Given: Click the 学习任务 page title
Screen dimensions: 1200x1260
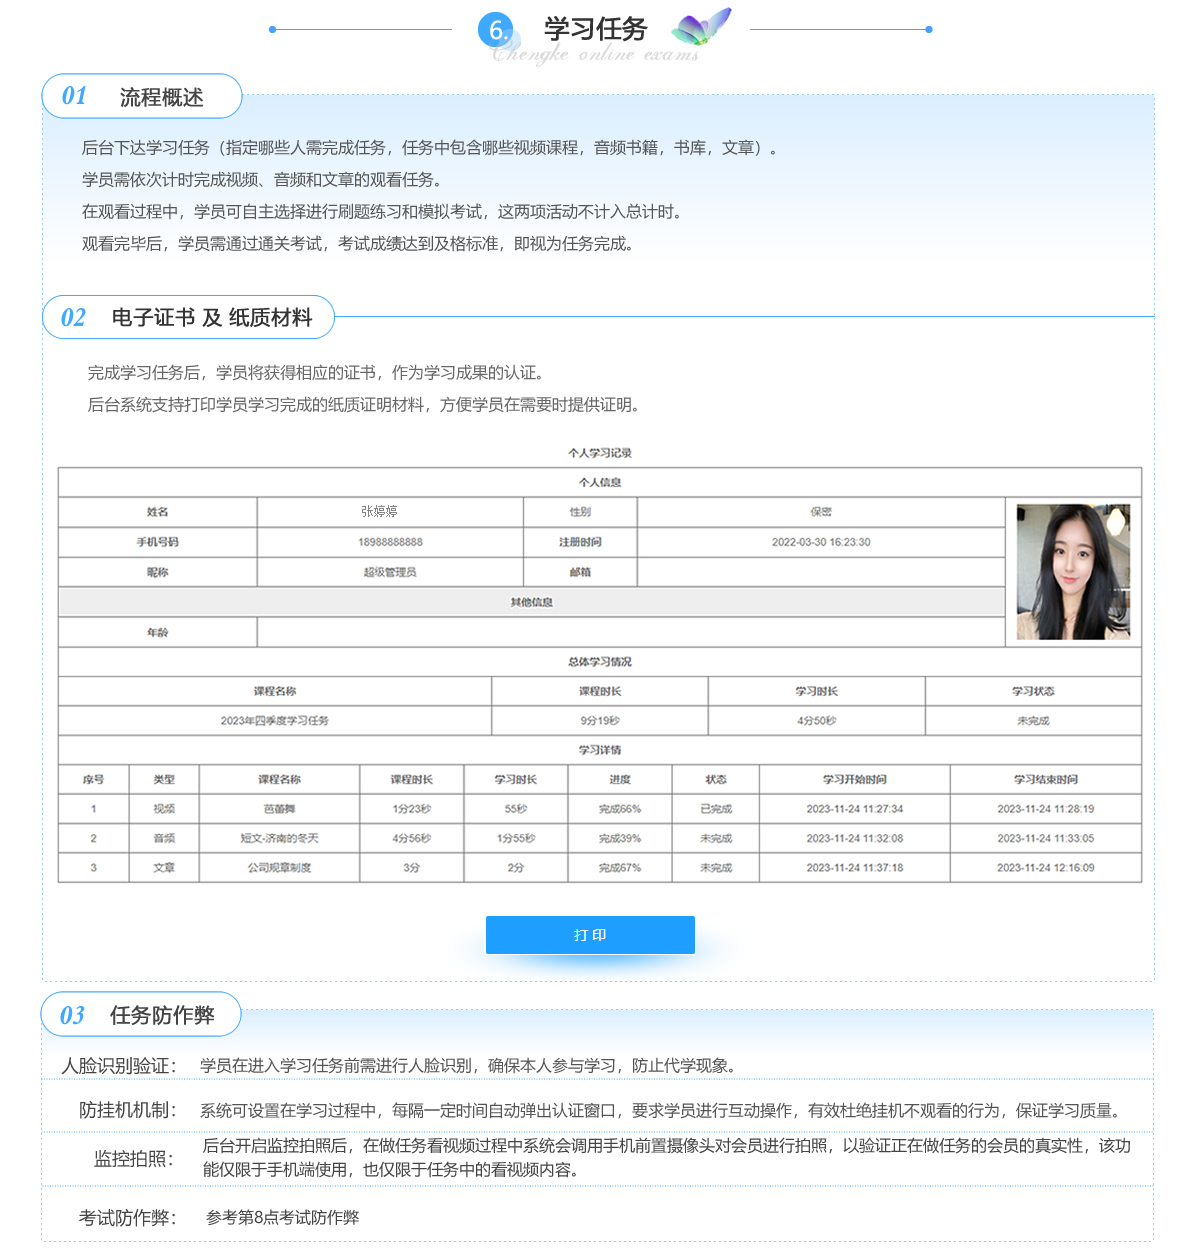Looking at the screenshot, I should pyautogui.click(x=596, y=29).
